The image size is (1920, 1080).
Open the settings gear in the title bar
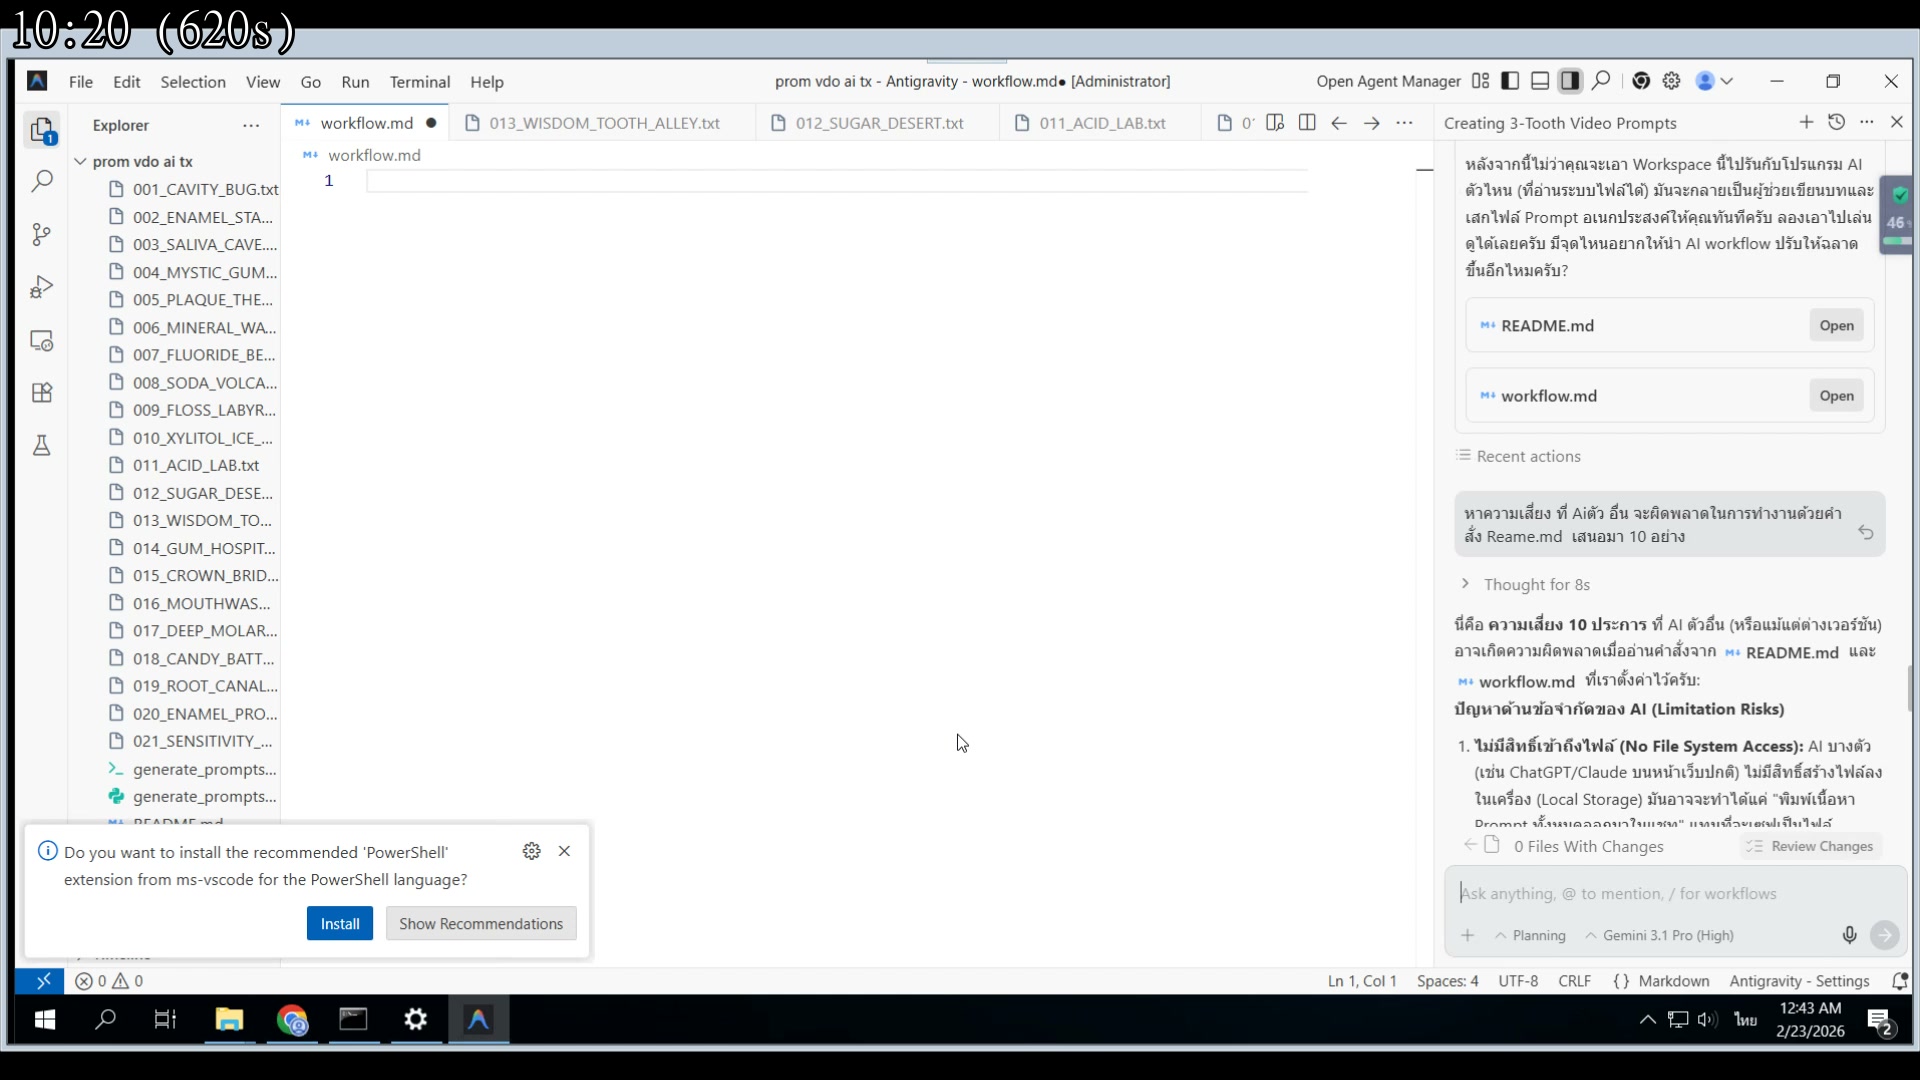pos(1671,81)
